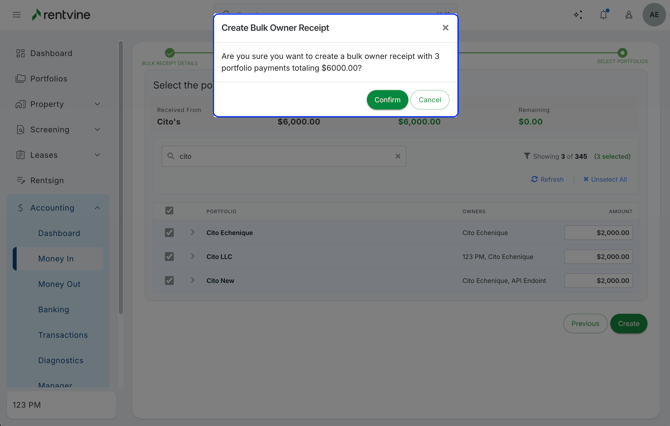Expand the Cito New portfolio row
Screen dimensions: 670x426
point(193,281)
